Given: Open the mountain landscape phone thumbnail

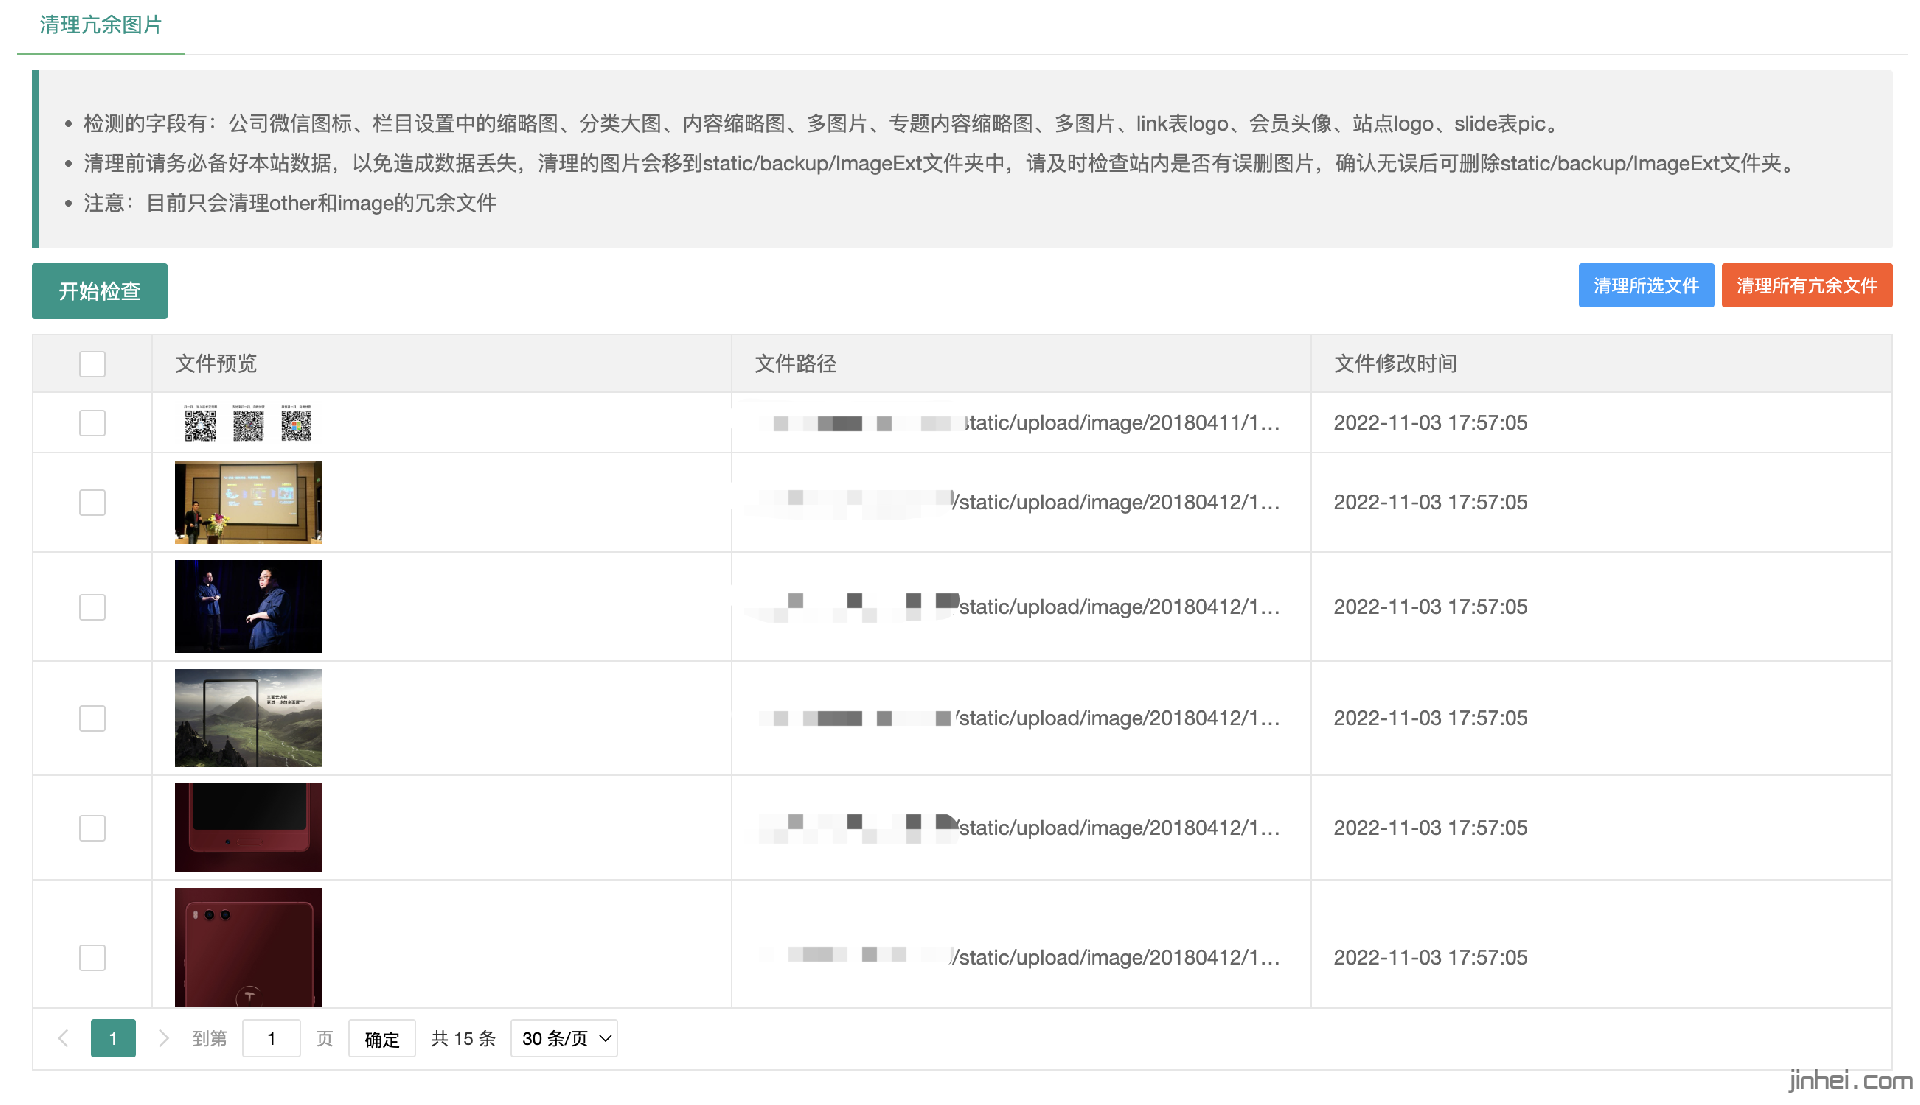Looking at the screenshot, I should [x=248, y=718].
